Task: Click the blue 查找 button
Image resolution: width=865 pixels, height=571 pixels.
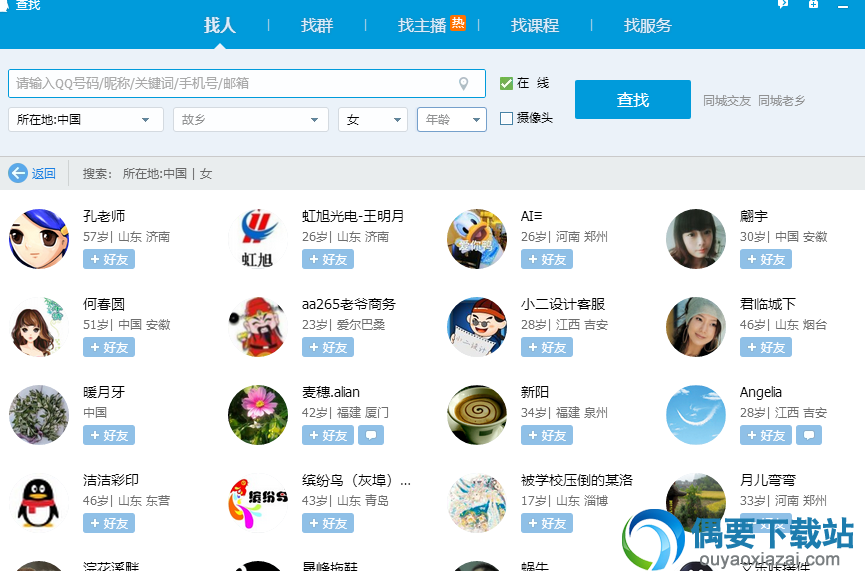Action: click(633, 99)
